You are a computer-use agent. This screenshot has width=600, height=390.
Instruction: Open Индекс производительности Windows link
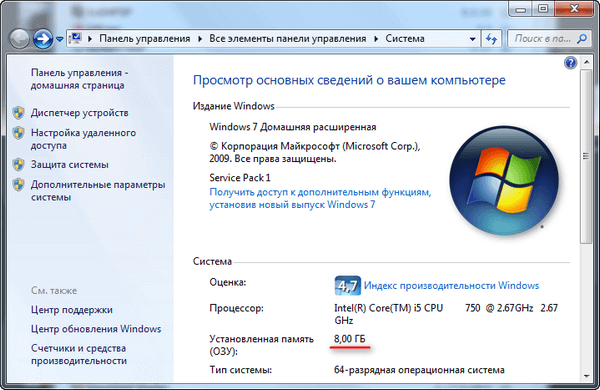click(x=451, y=286)
